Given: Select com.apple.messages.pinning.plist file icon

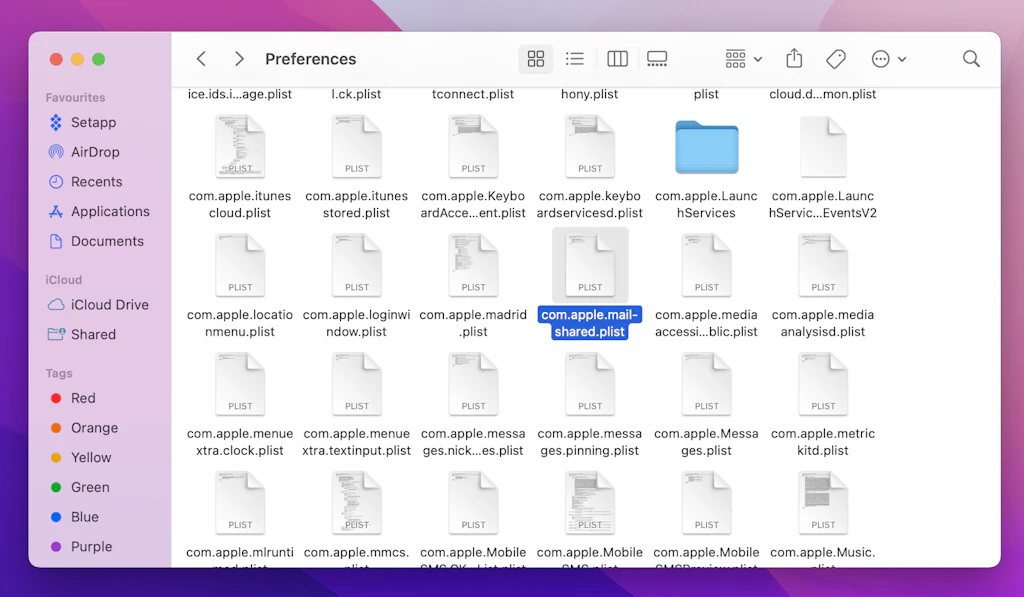Looking at the screenshot, I should coord(590,384).
